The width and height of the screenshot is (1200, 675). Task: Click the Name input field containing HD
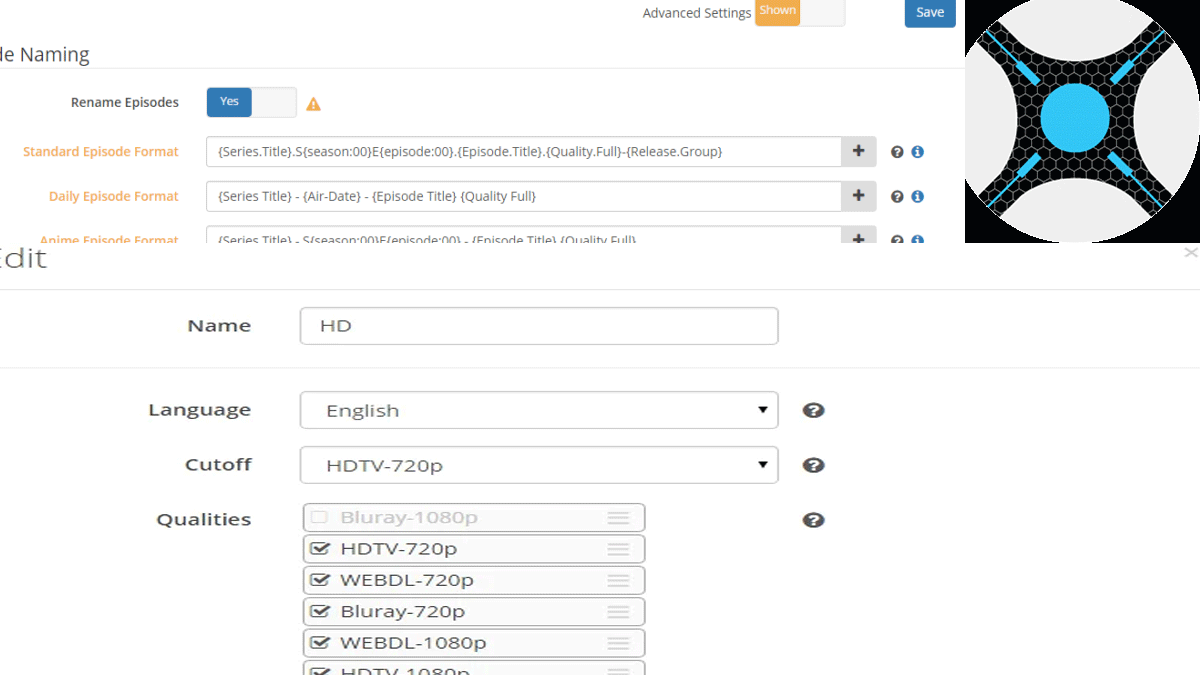click(x=538, y=326)
